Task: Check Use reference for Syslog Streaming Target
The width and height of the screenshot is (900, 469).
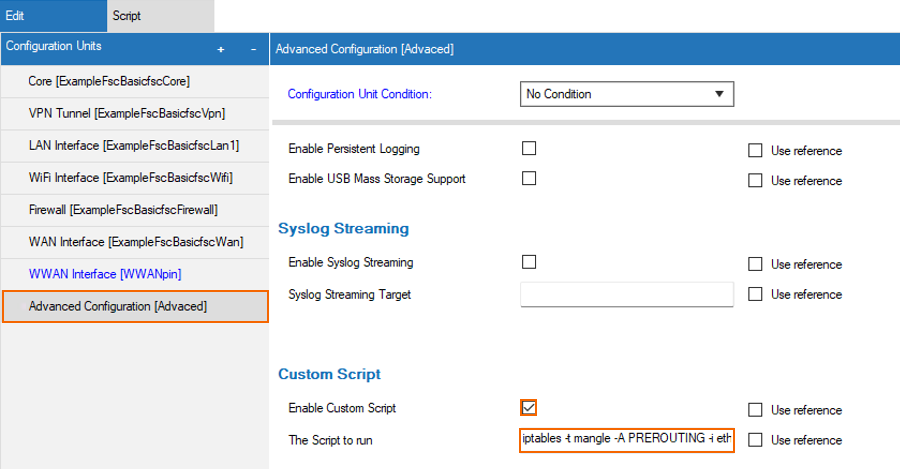Action: click(x=755, y=294)
